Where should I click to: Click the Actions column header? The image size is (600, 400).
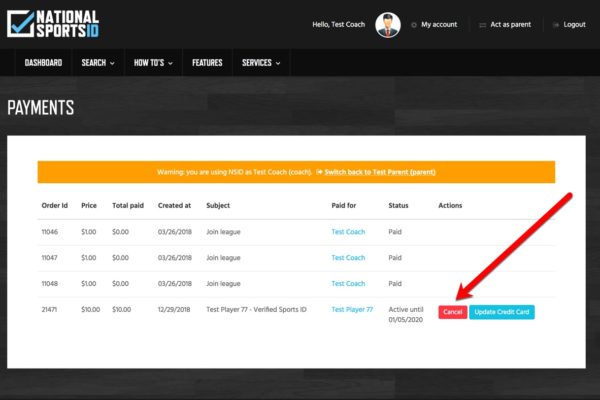[450, 206]
